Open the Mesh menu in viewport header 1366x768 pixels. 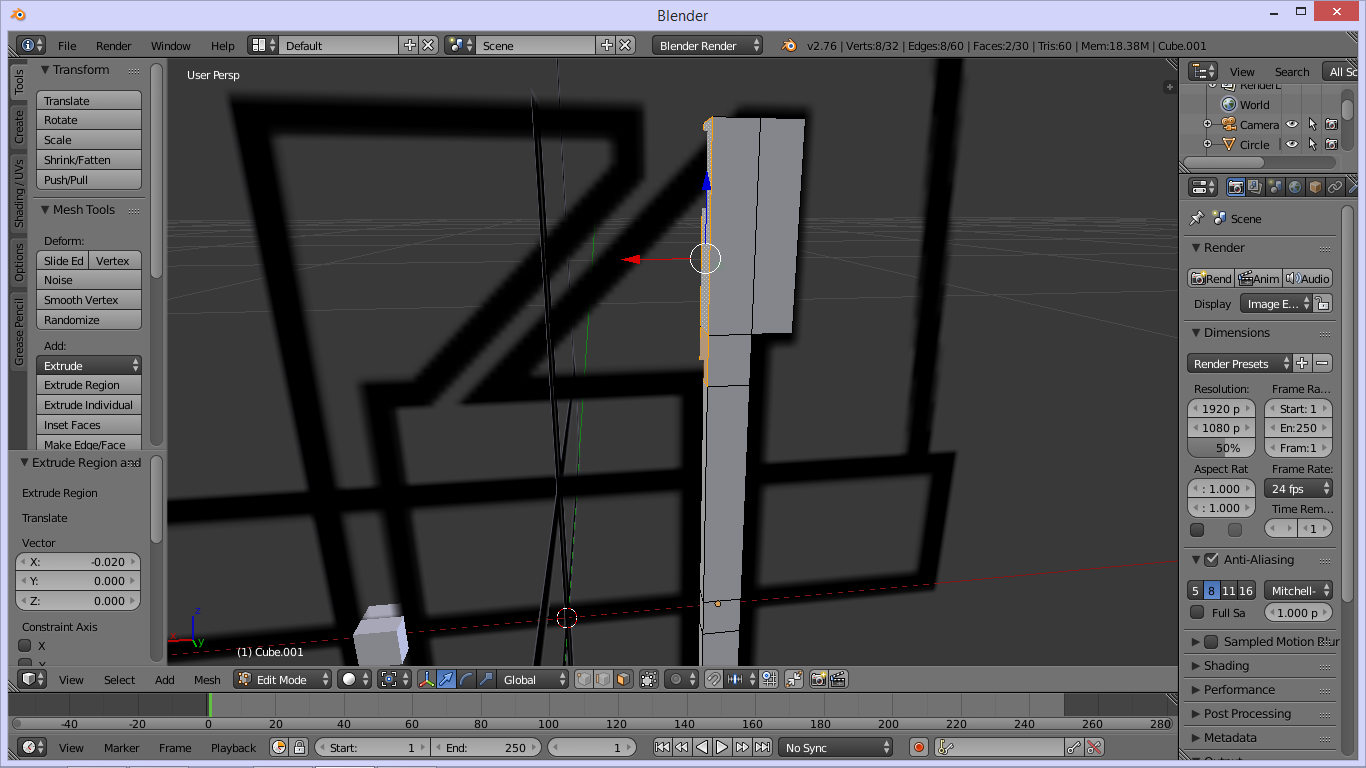click(207, 680)
